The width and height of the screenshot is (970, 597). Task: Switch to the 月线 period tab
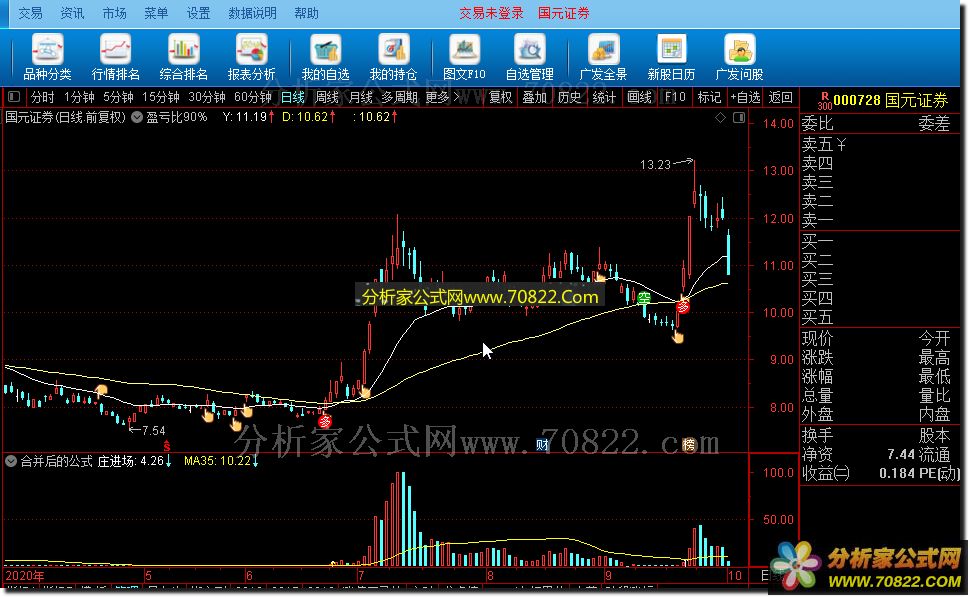click(x=361, y=97)
